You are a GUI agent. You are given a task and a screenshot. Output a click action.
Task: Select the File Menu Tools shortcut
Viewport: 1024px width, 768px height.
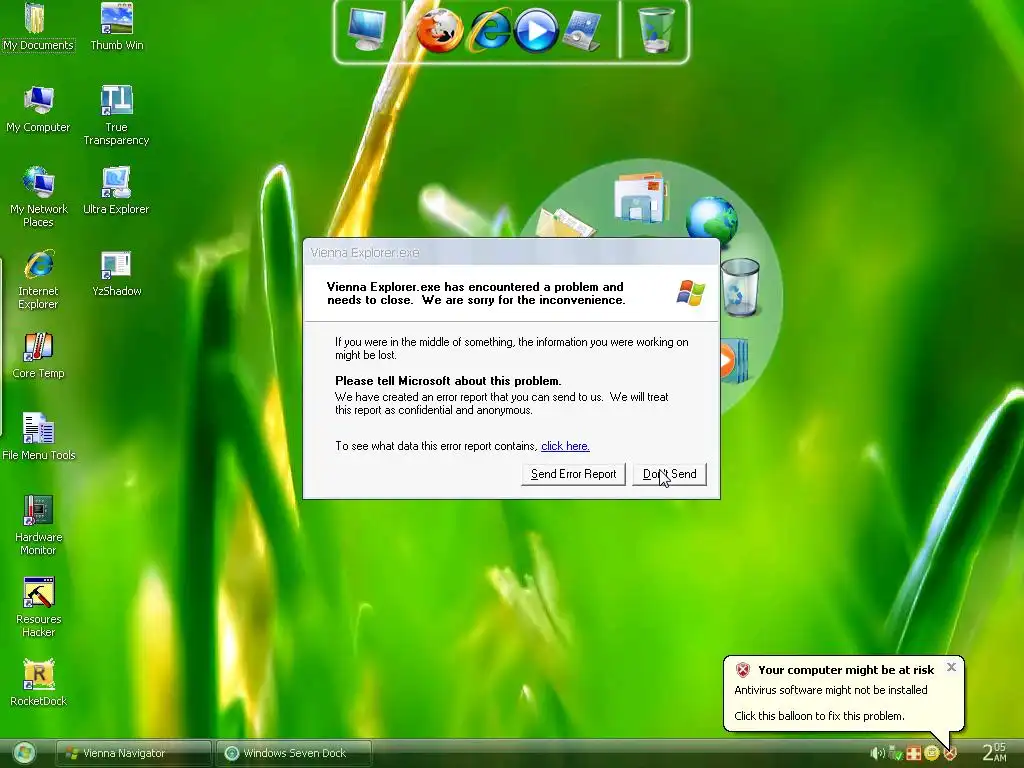click(39, 437)
